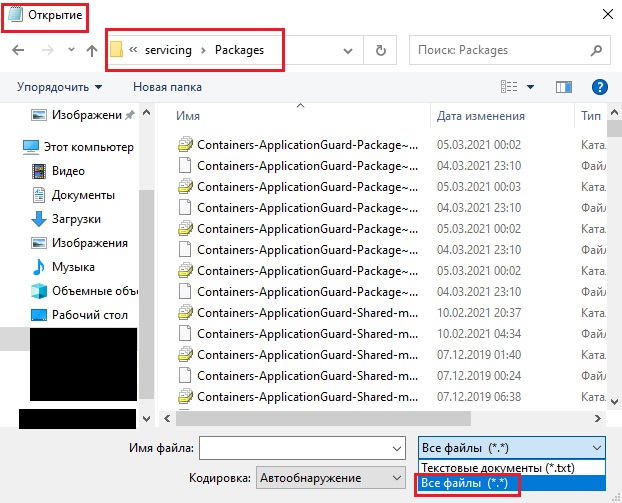Select pinned Изображени quick access item
The width and height of the screenshot is (622, 503).
[x=82, y=115]
